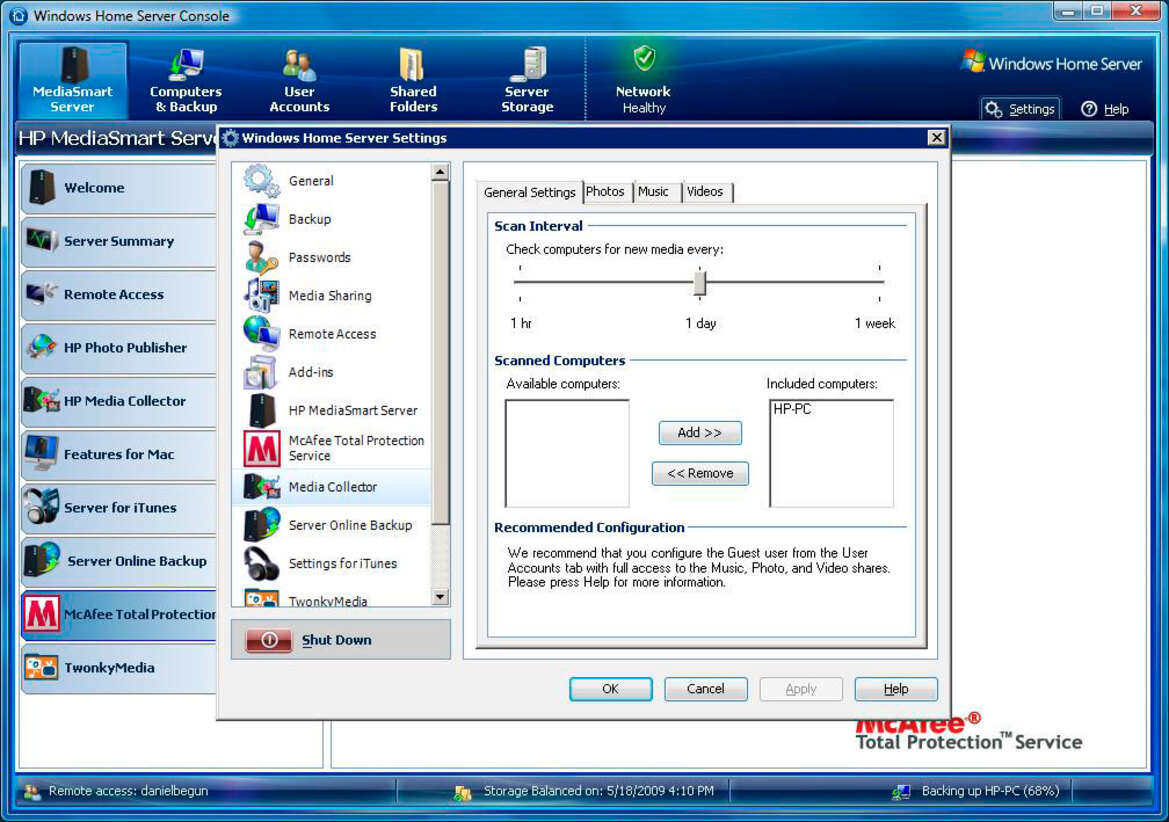Open Server Online Backup in console sidebar
Screen dimensions: 1169x822
tap(119, 560)
